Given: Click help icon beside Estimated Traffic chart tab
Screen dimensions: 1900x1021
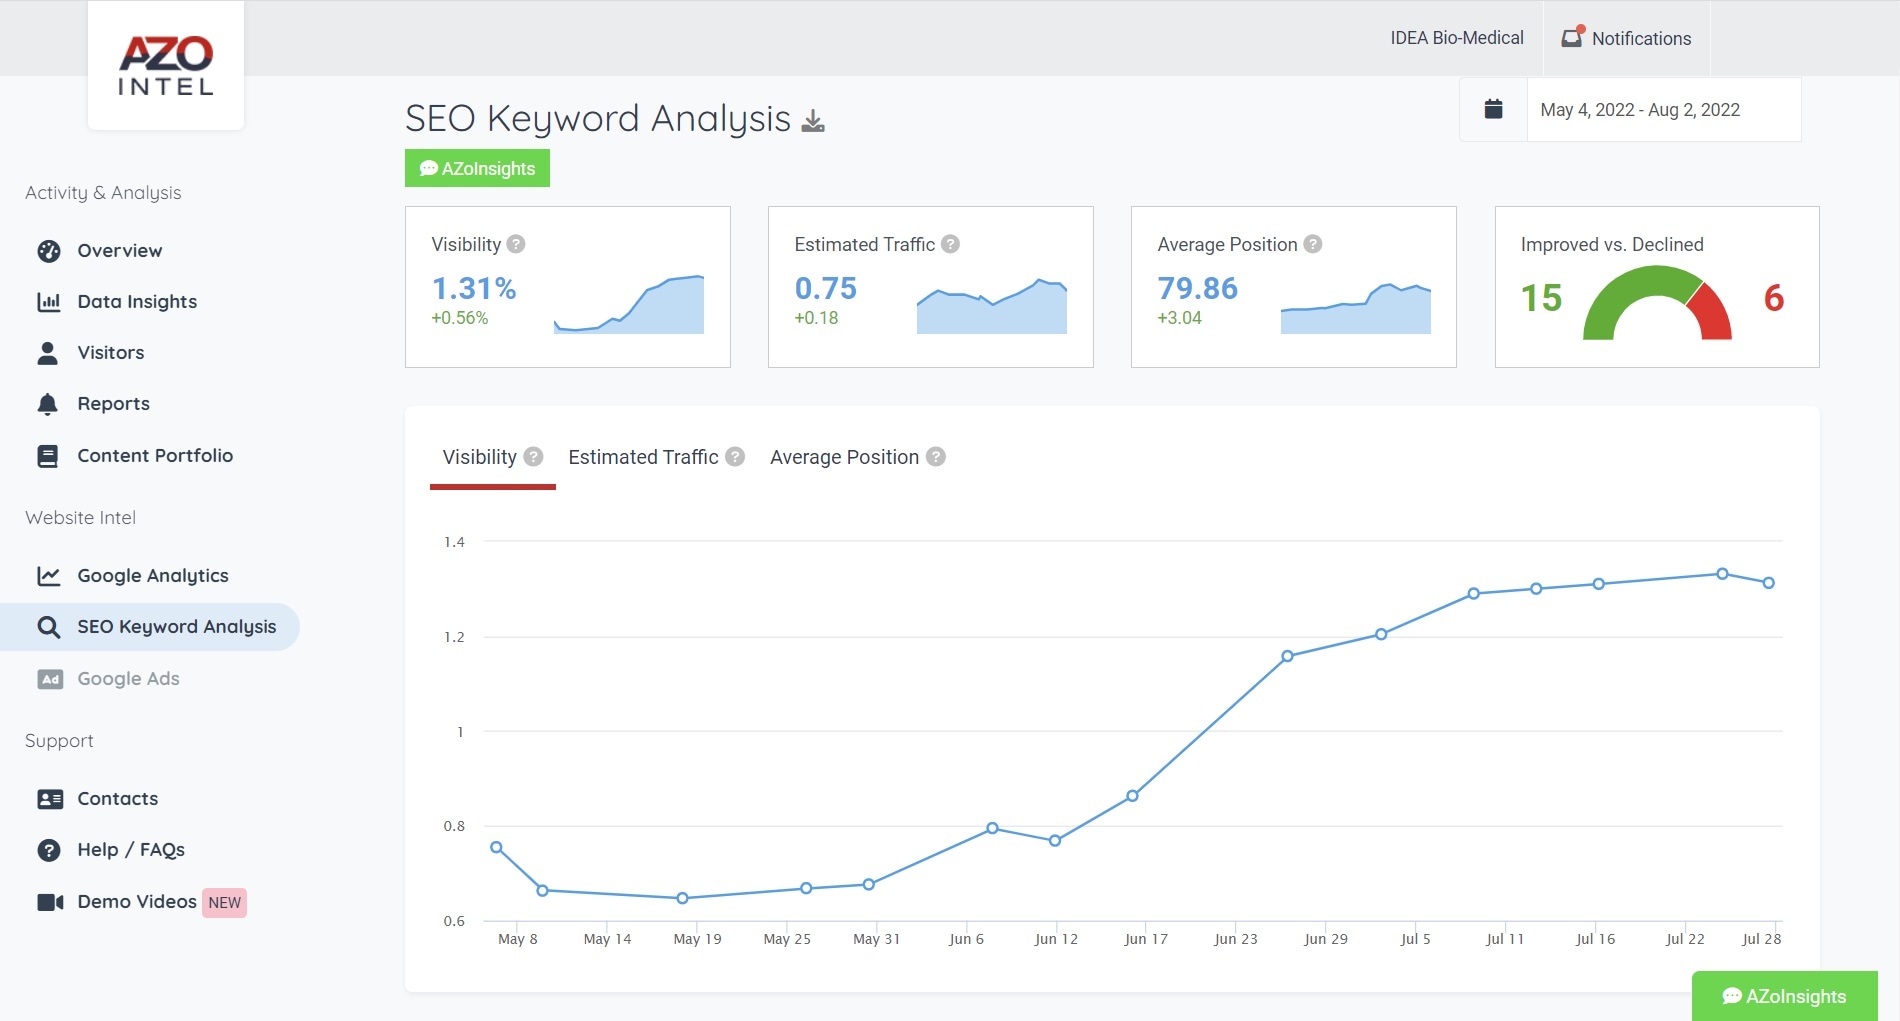Looking at the screenshot, I should [x=735, y=457].
